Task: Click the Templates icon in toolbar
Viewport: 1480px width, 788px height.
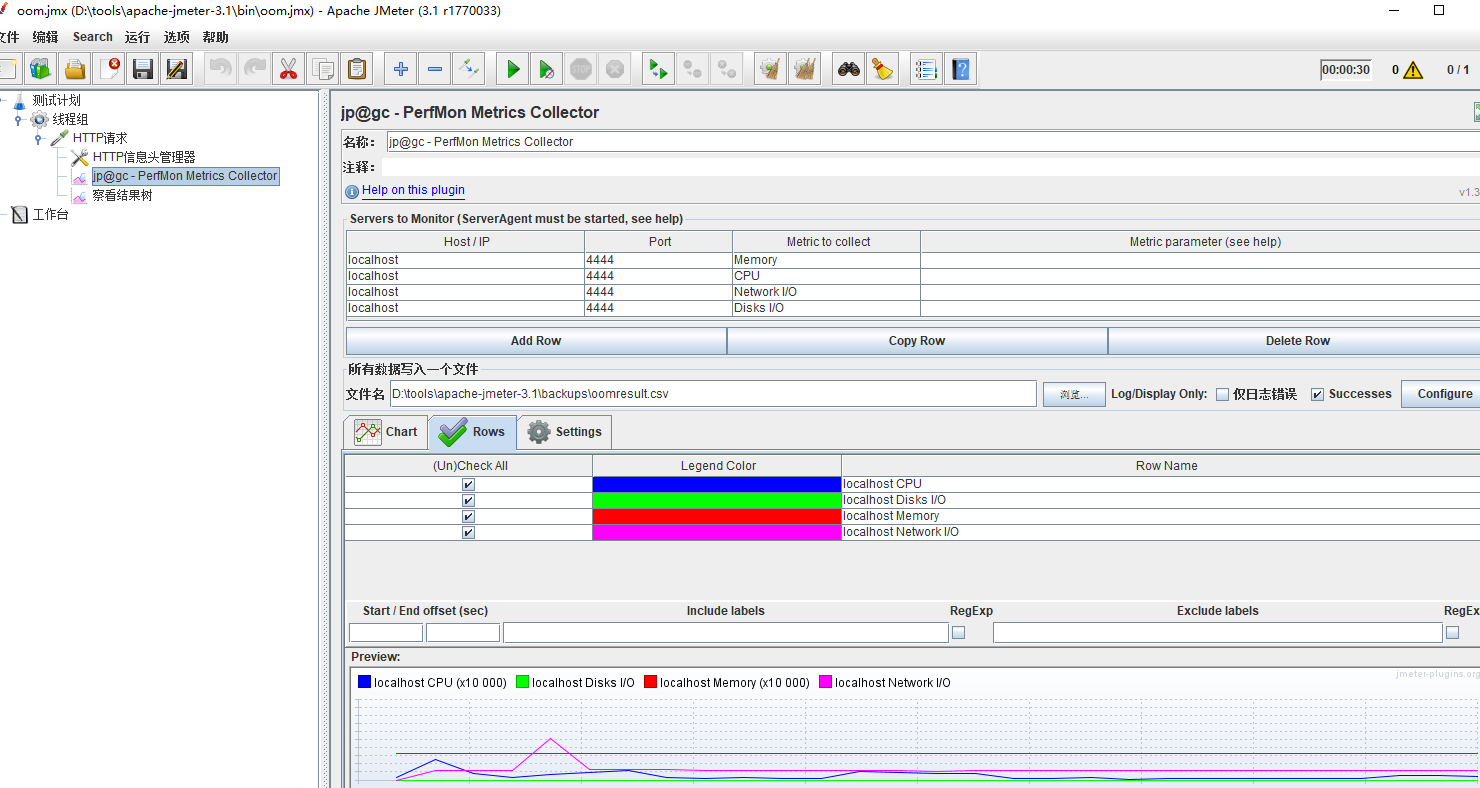Action: point(41,69)
